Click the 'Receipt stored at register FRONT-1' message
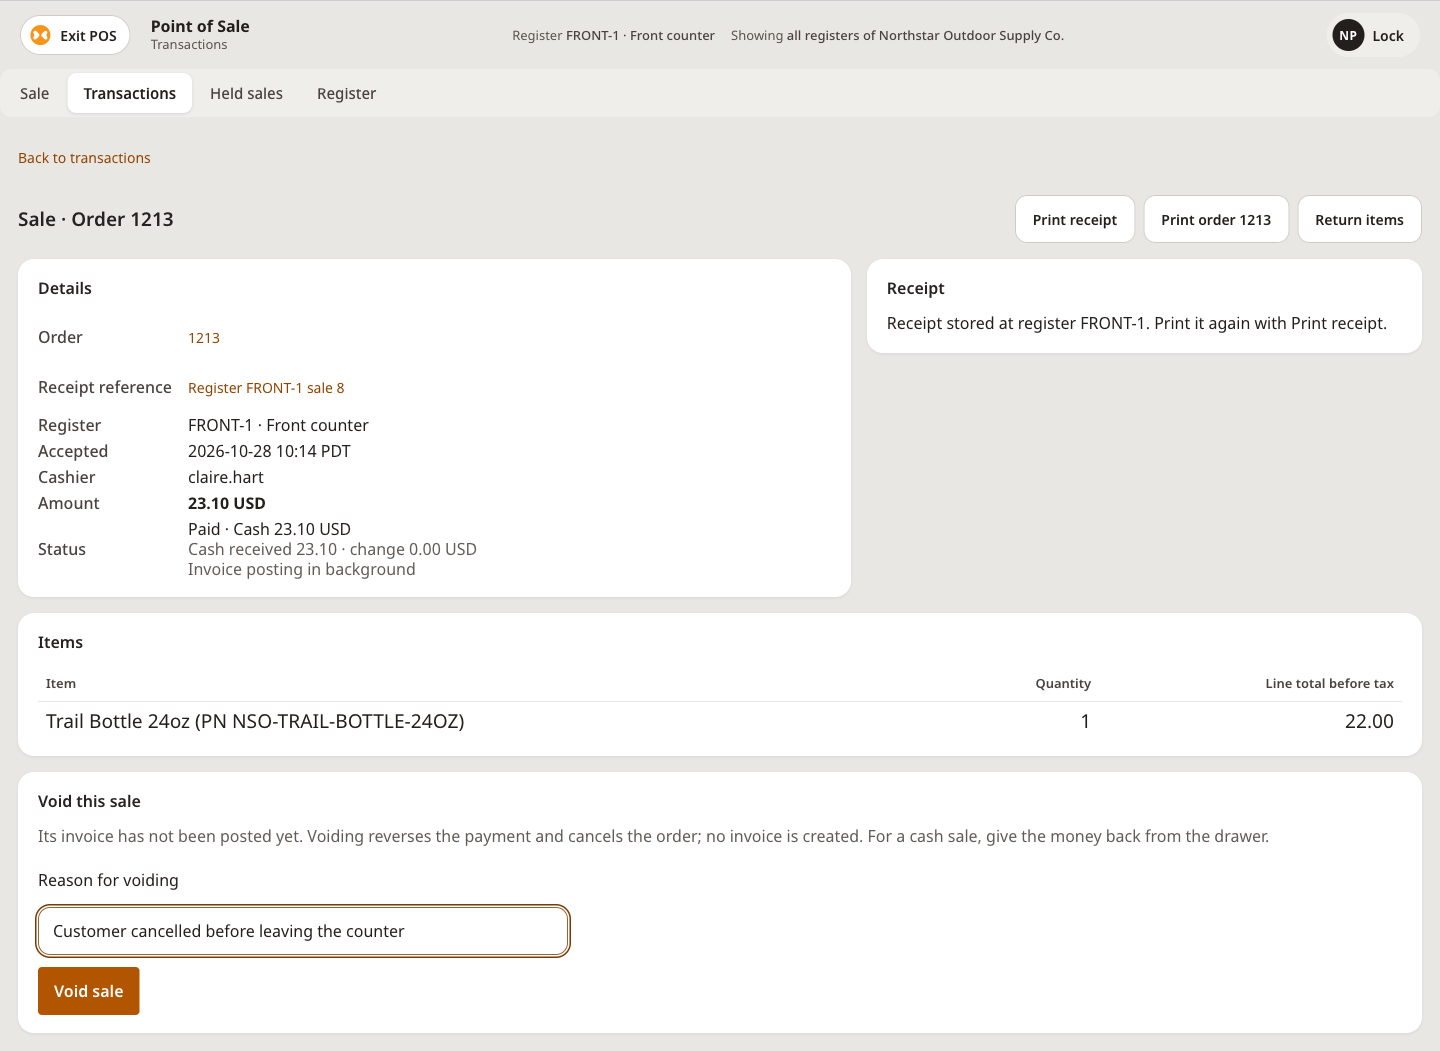 [x=1137, y=323]
